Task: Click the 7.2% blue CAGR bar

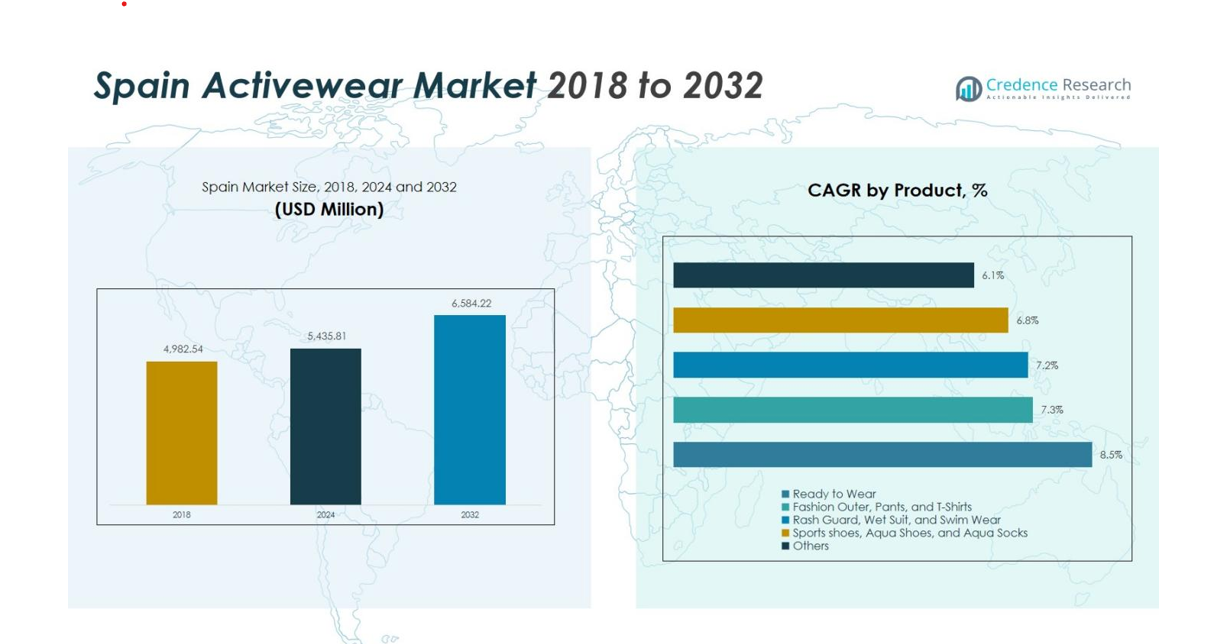Action: (850, 365)
